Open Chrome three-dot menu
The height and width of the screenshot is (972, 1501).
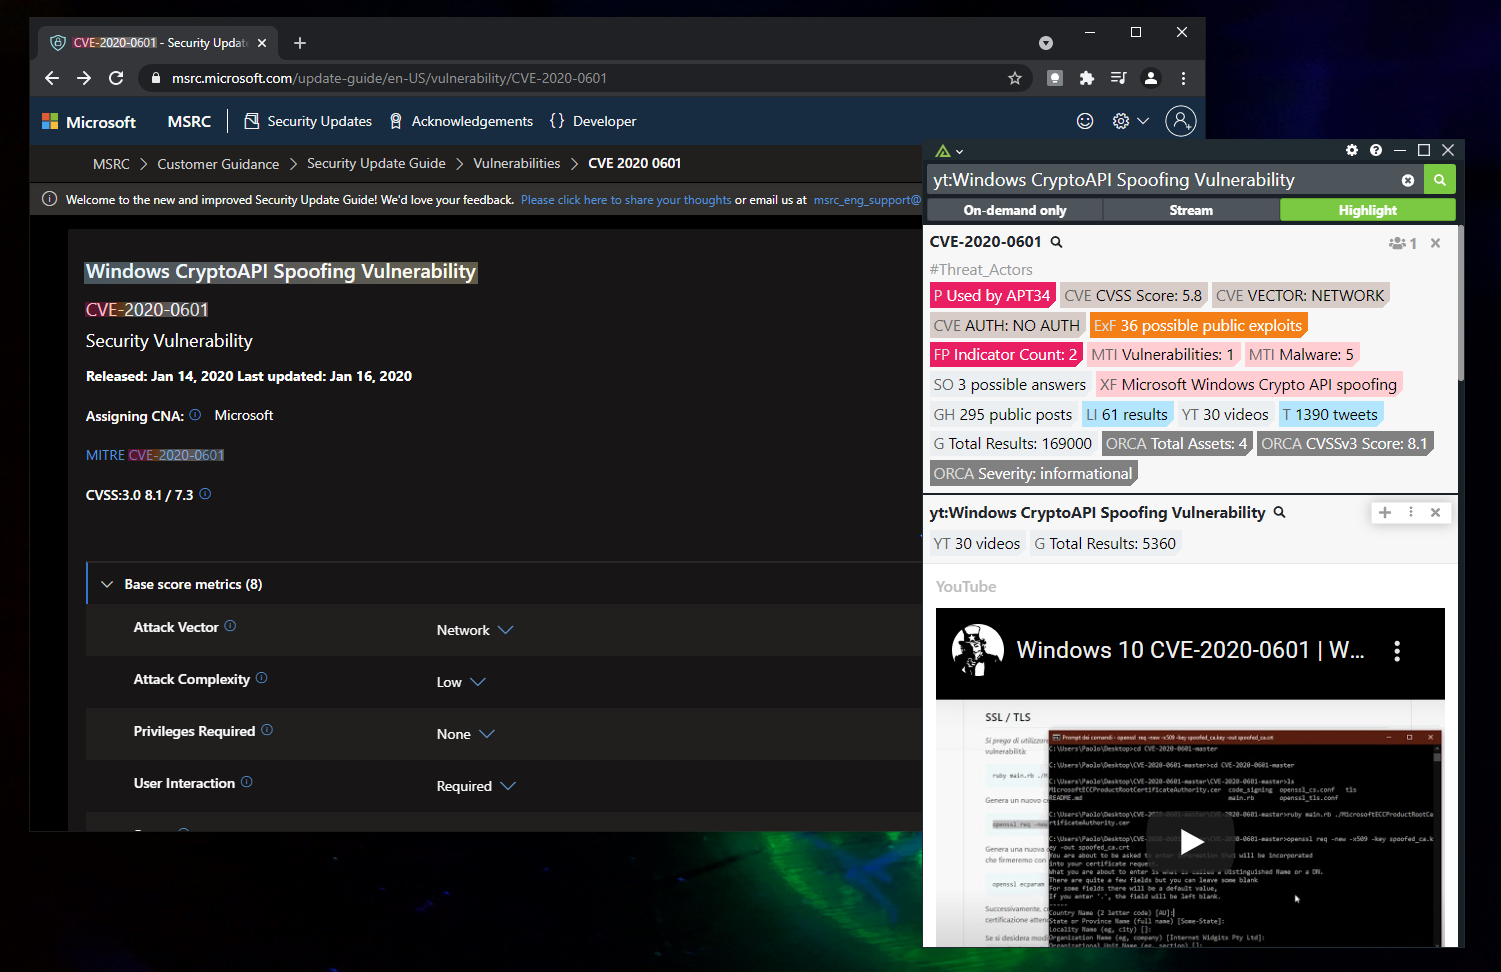click(x=1183, y=78)
